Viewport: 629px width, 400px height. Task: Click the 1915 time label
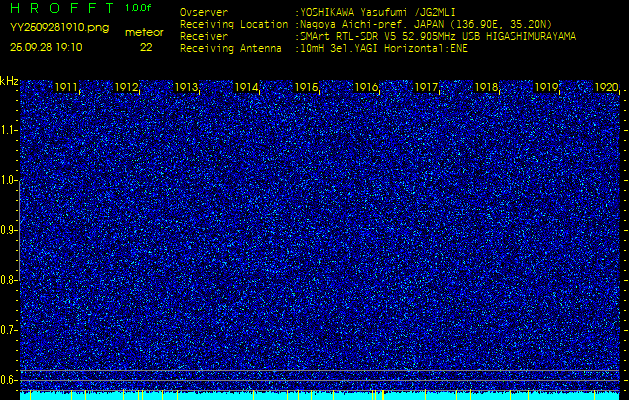306,87
